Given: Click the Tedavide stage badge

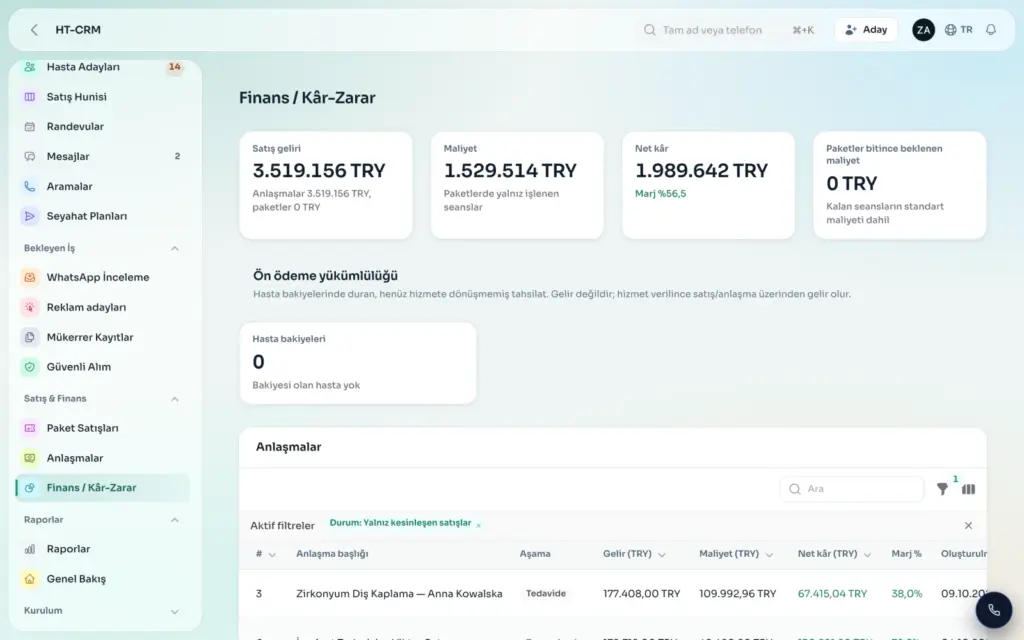Looking at the screenshot, I should pyautogui.click(x=545, y=594).
